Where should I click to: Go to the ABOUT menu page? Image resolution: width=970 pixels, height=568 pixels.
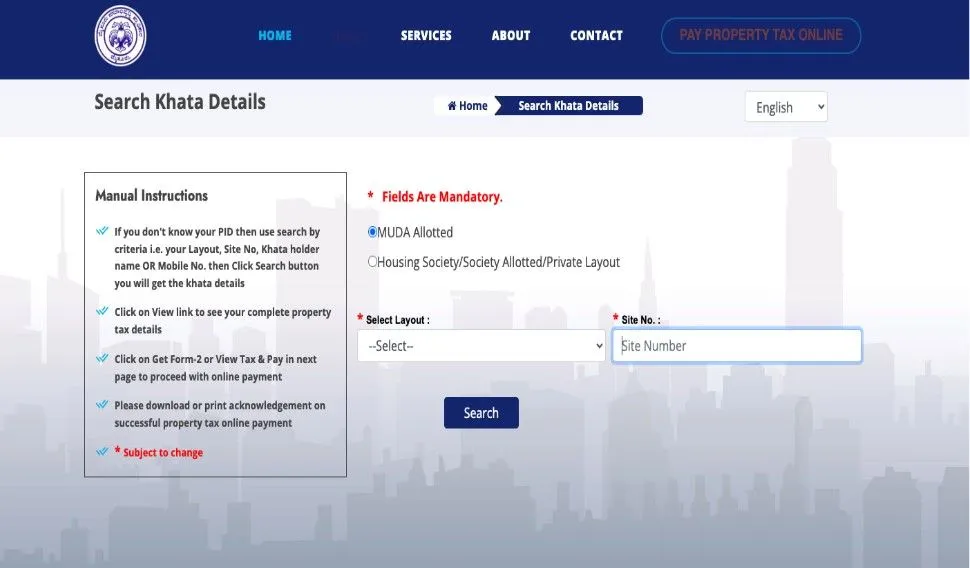click(510, 36)
